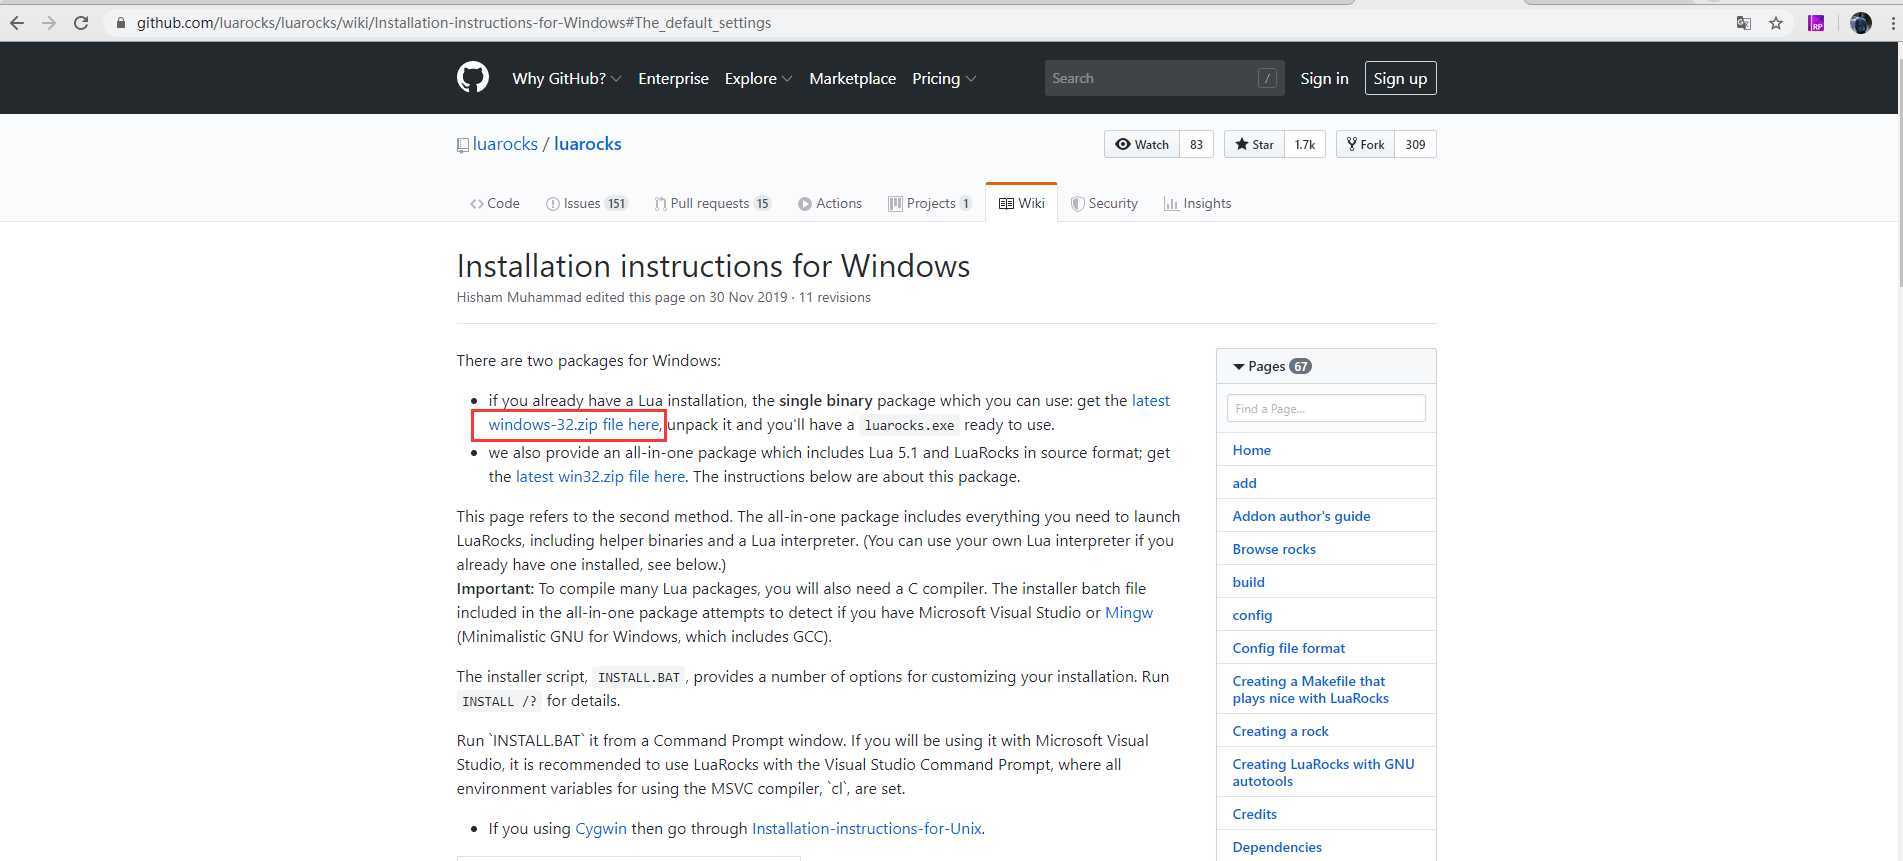Viewport: 1903px width, 861px height.
Task: Click the 309 forks count
Action: (x=1415, y=144)
